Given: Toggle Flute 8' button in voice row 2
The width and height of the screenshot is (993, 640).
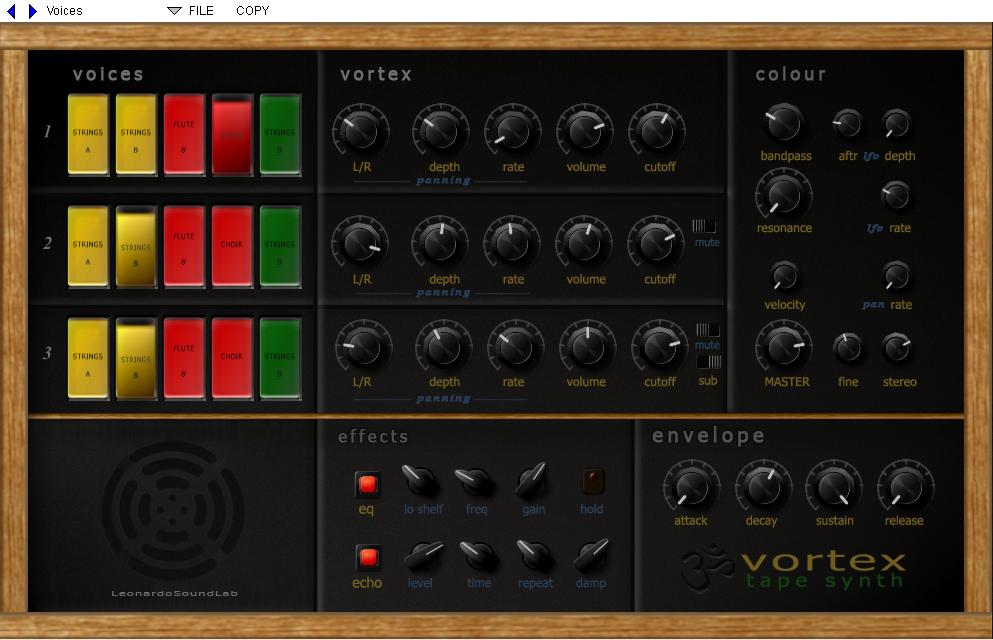Looking at the screenshot, I should click(x=184, y=246).
